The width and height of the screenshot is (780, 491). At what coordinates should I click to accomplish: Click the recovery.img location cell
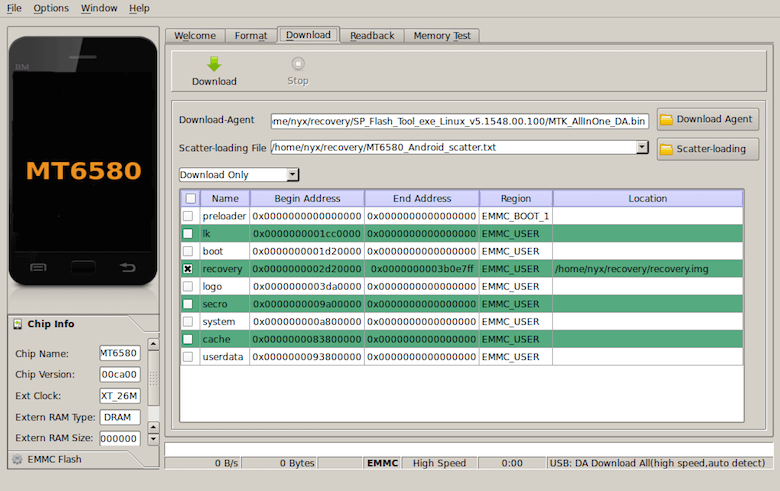[648, 269]
